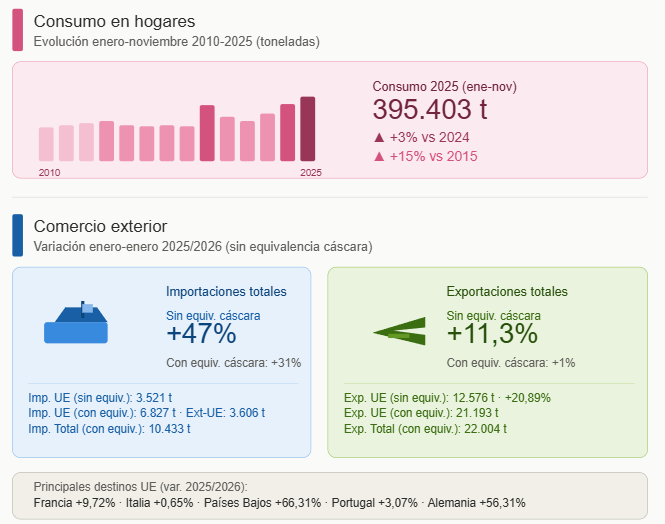Click the +11,3% exports value

tap(492, 333)
